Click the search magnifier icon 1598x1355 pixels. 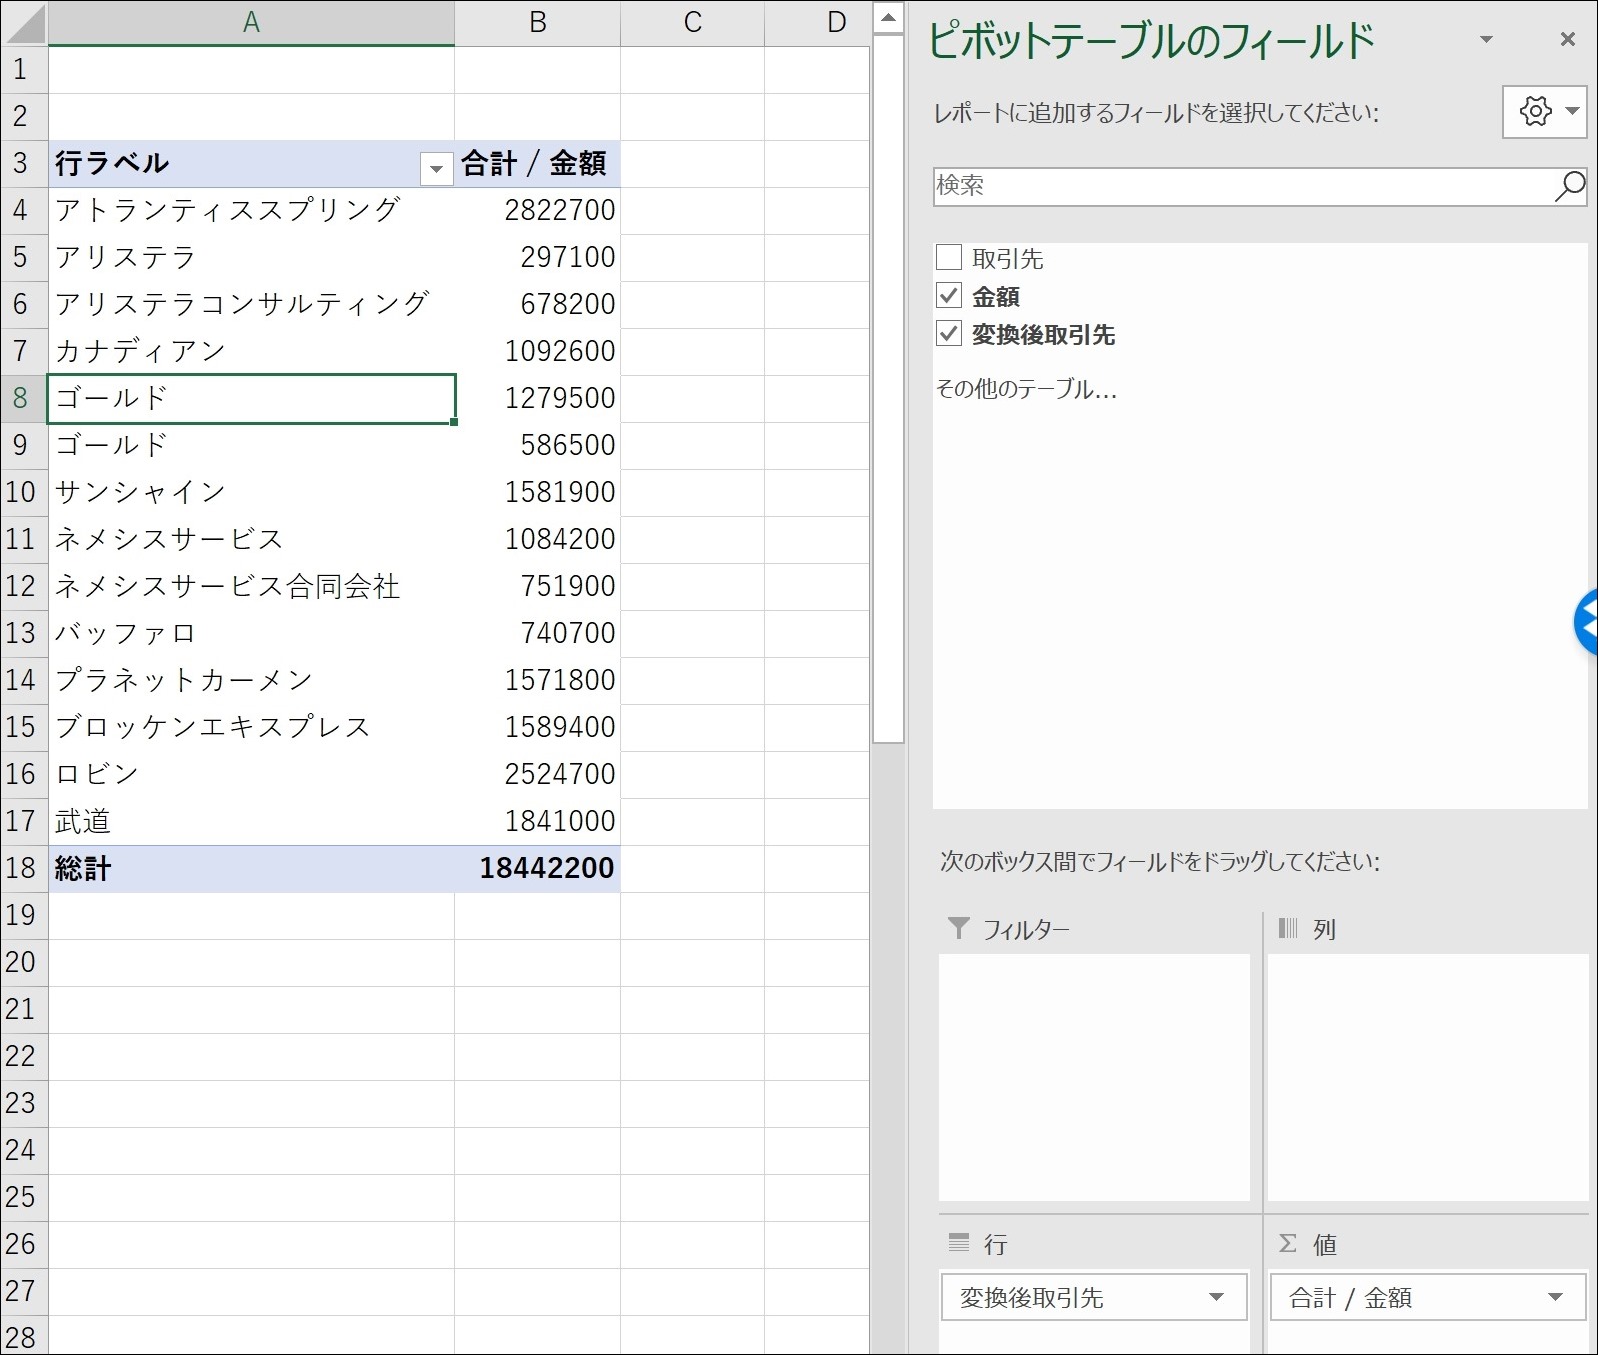coord(1569,186)
